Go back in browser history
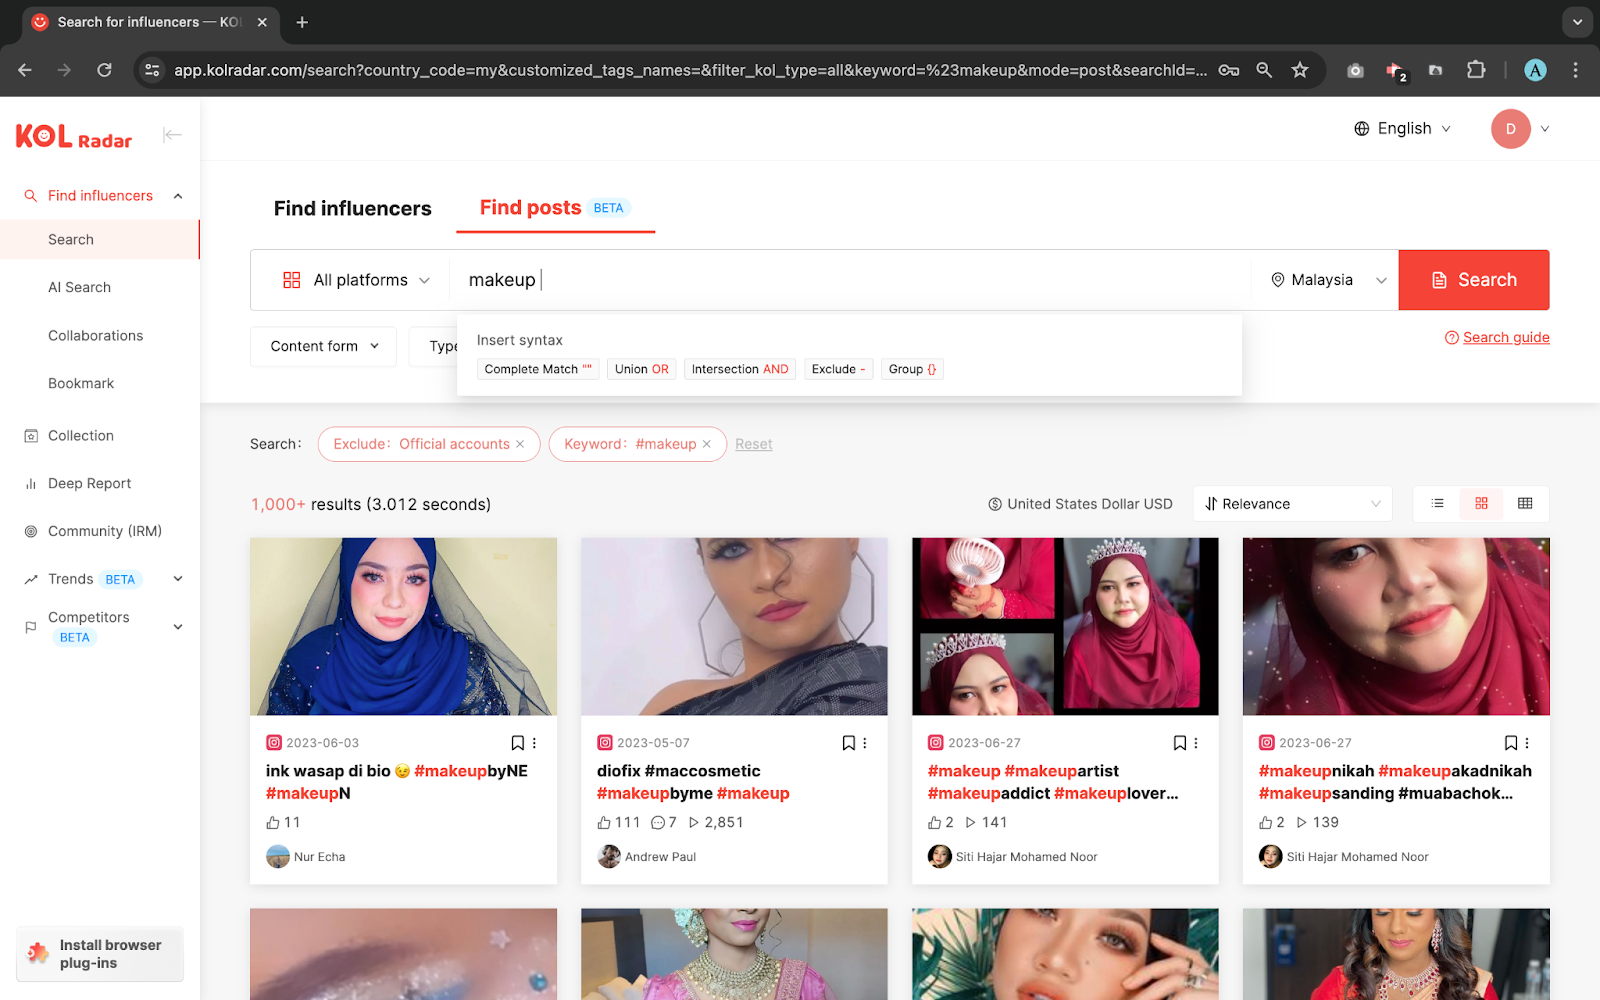 click(25, 70)
